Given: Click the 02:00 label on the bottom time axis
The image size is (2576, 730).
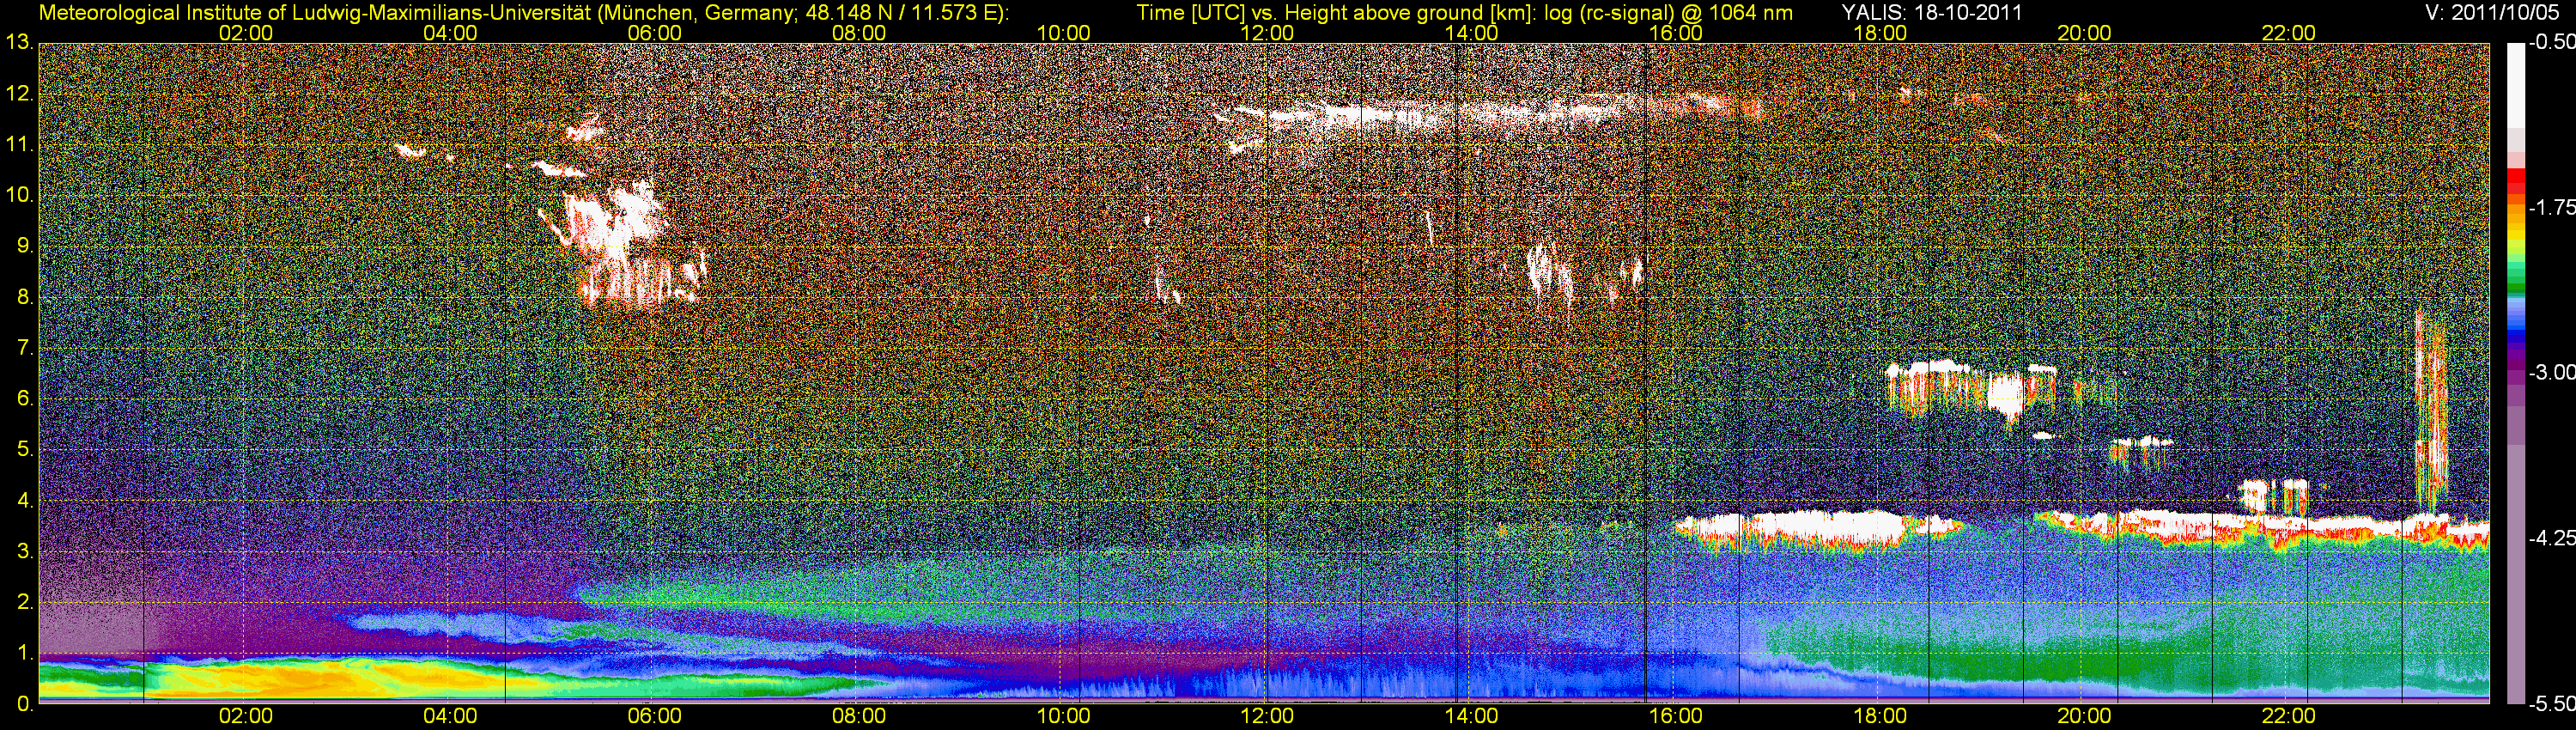Looking at the screenshot, I should (246, 716).
